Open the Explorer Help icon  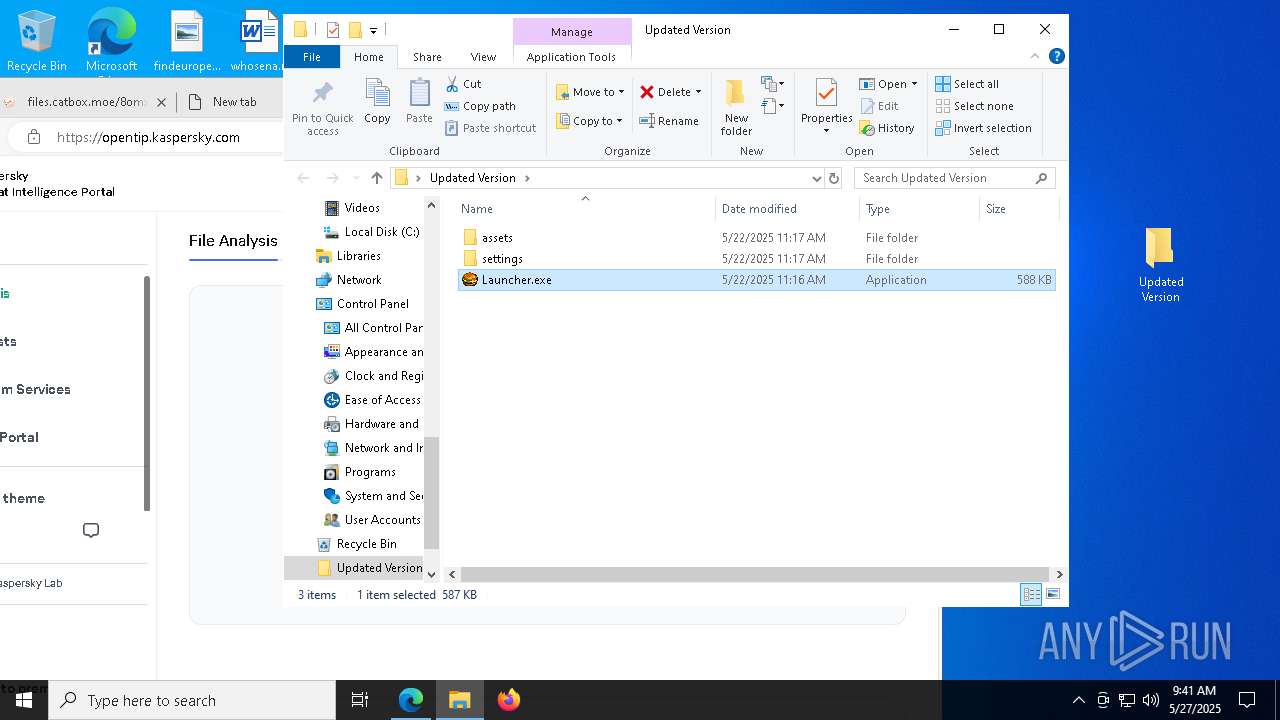click(1057, 56)
